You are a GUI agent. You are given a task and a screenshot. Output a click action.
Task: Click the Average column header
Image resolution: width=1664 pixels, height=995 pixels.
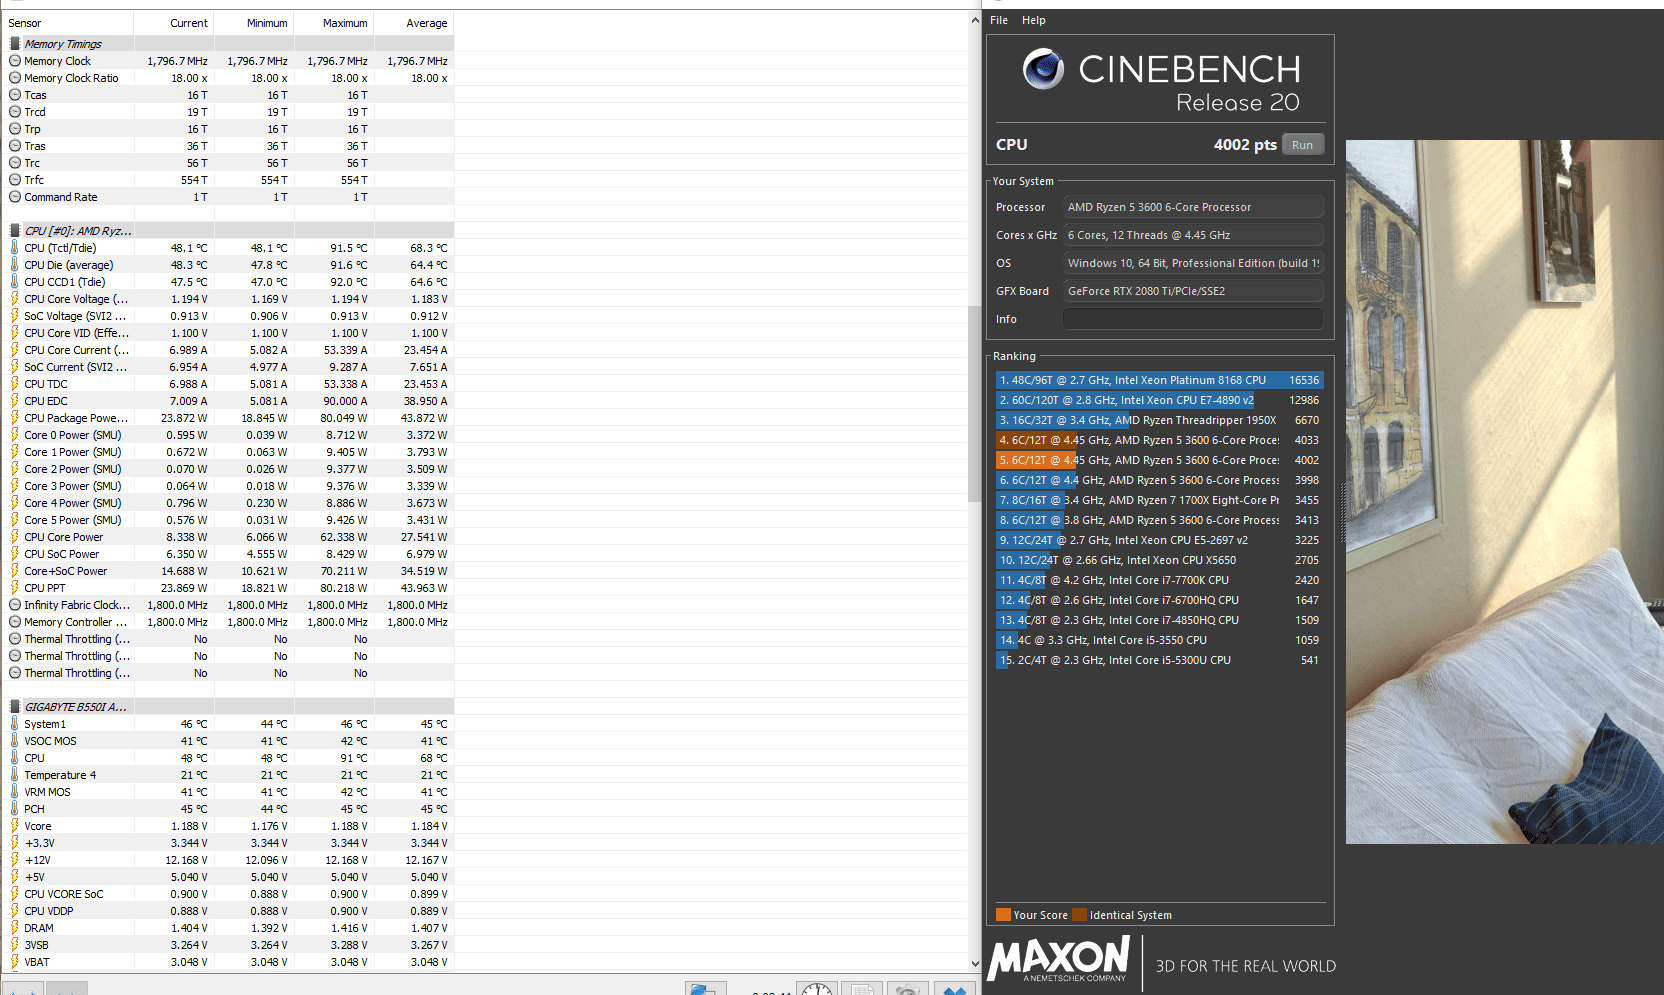414,23
